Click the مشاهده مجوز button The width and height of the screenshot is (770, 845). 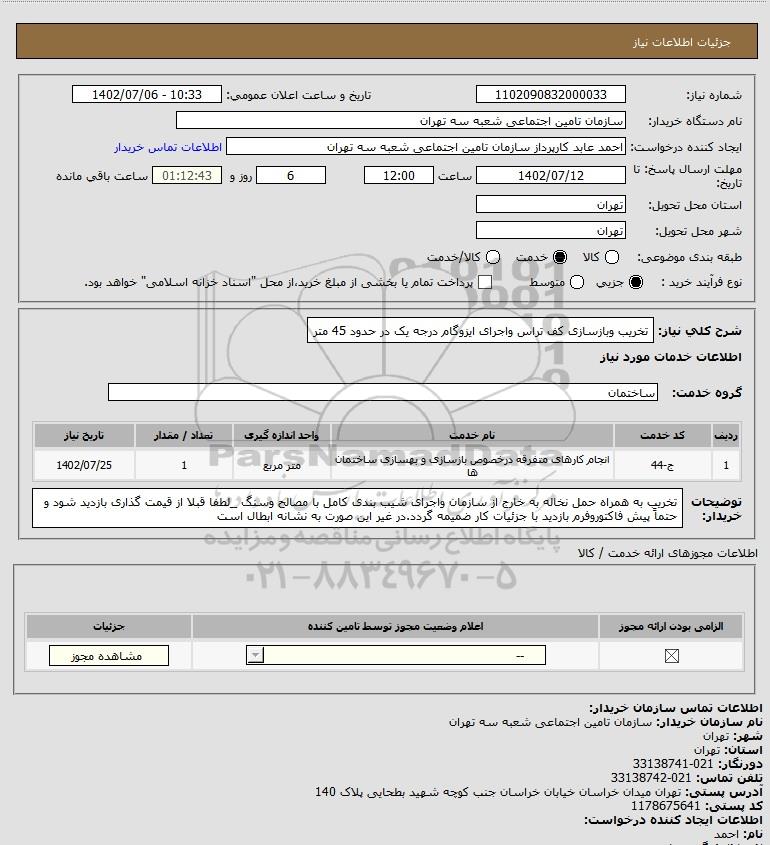pos(109,656)
